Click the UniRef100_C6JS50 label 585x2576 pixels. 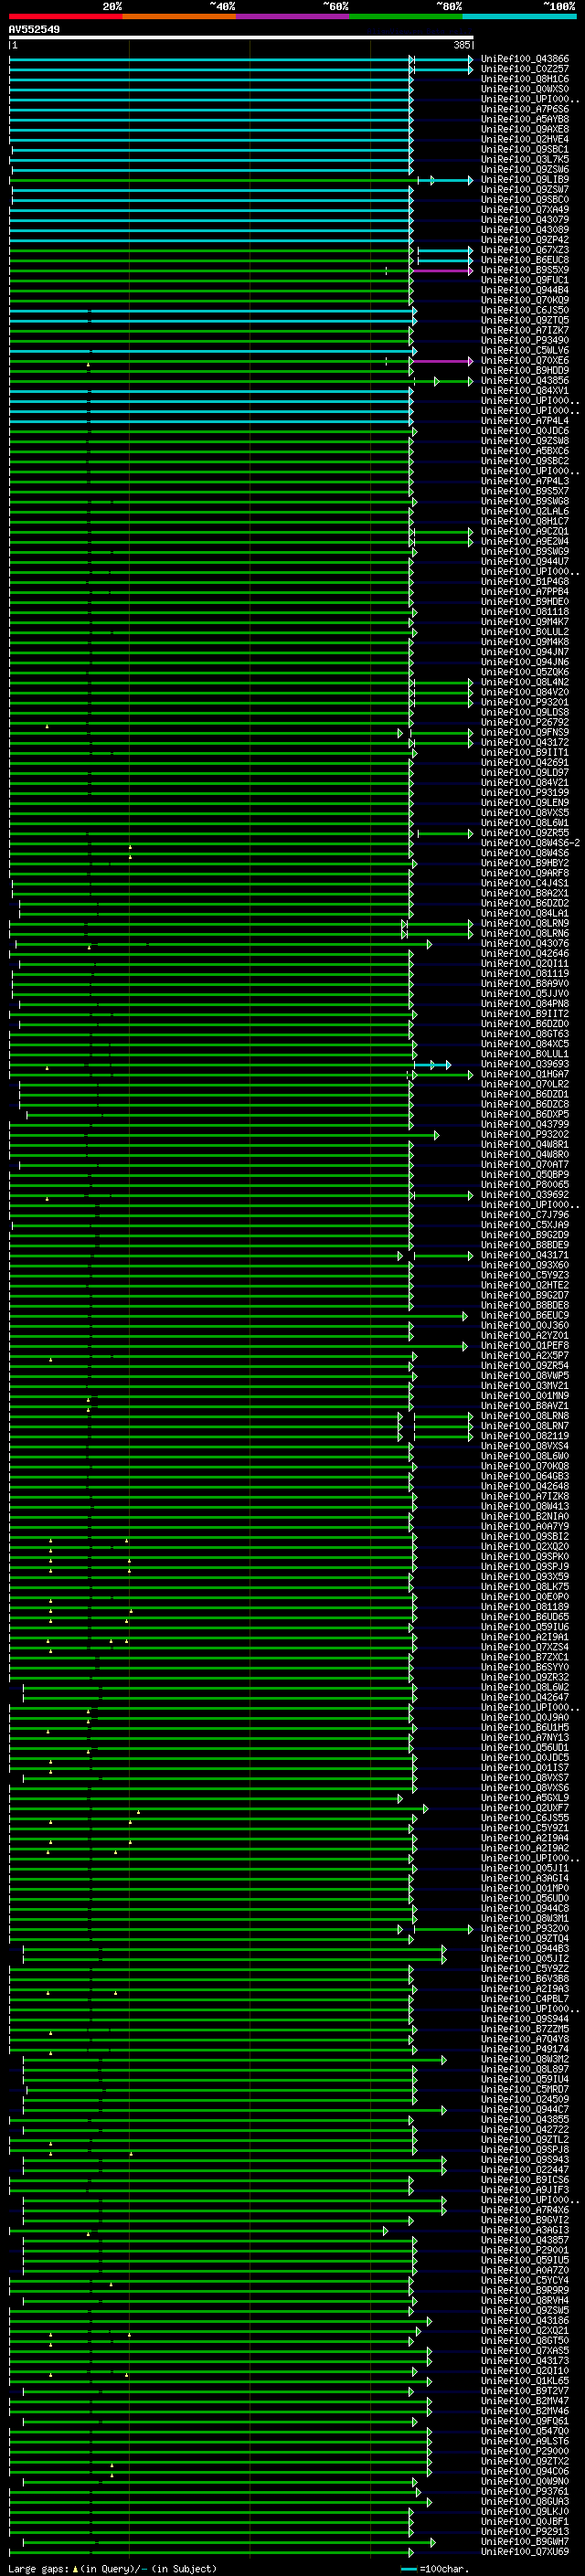(525, 310)
